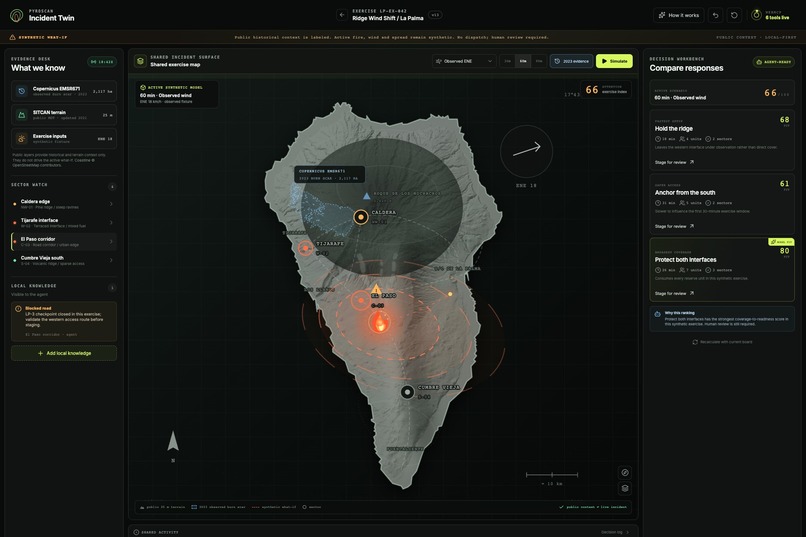This screenshot has height=537, width=806.
Task: Click the active scenario 60 min Observed wind card
Action: pos(722,93)
